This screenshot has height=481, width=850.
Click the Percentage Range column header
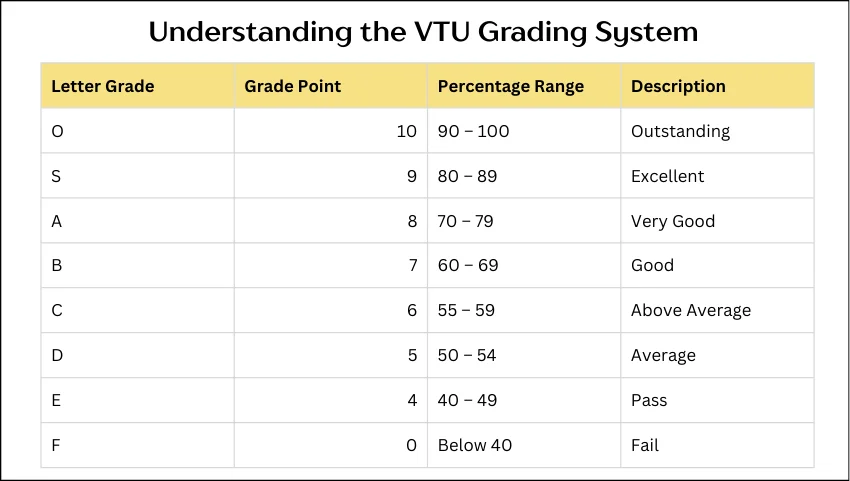[511, 86]
